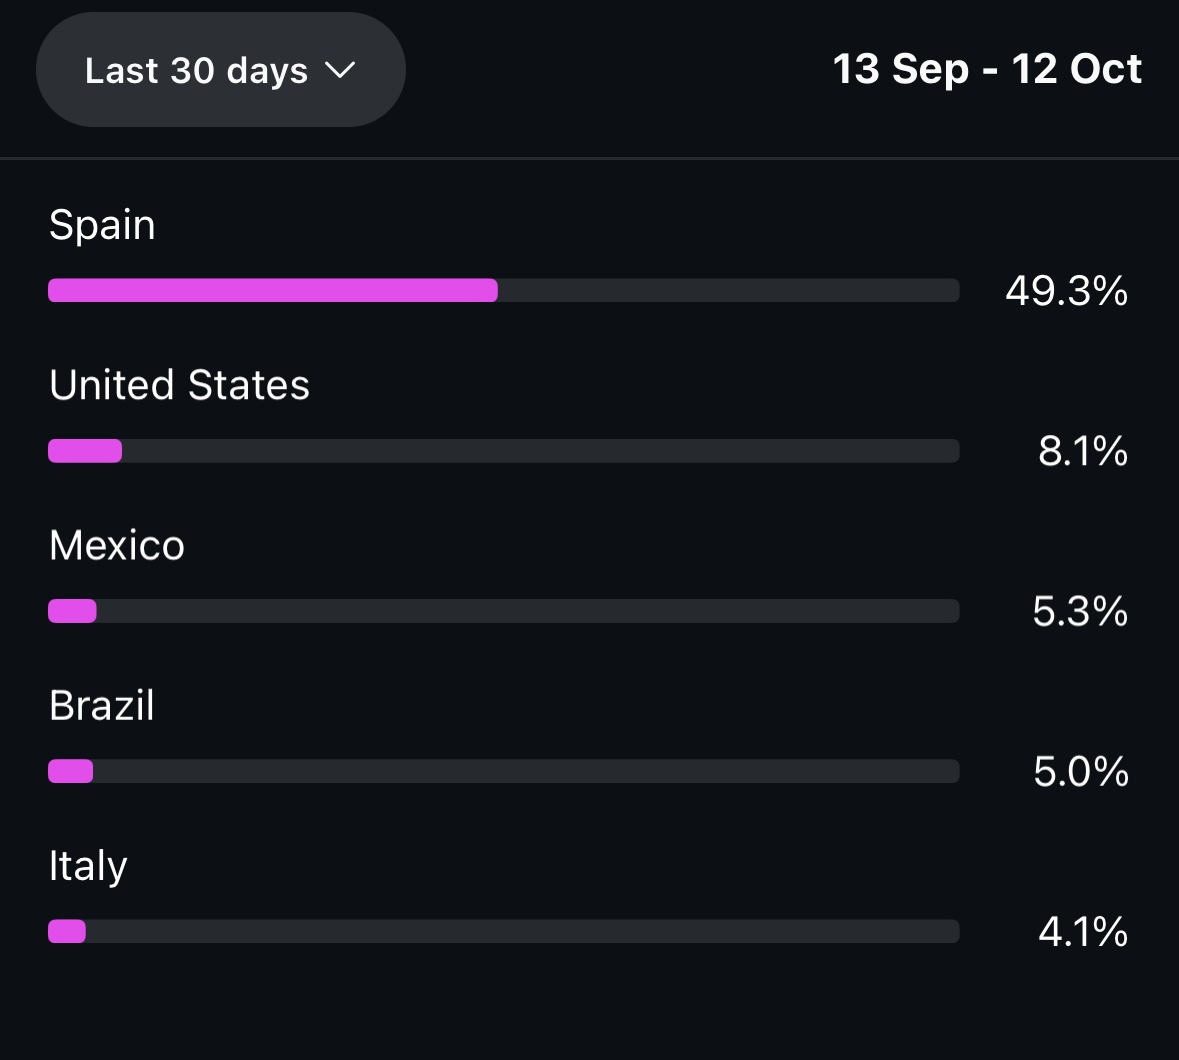Click the 8.1% value for United States
The width and height of the screenshot is (1179, 1060).
1082,451
